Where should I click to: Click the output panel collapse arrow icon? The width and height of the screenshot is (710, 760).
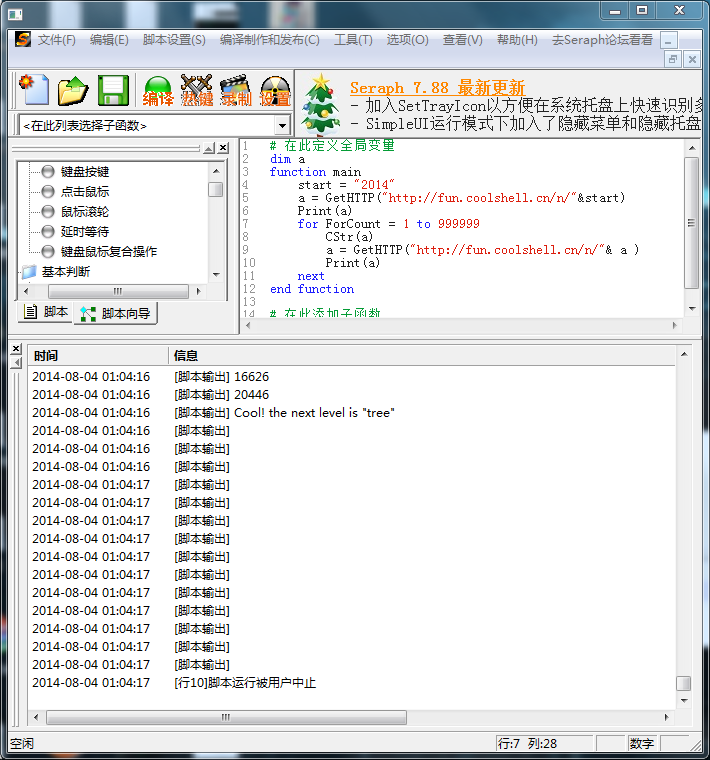click(16, 363)
